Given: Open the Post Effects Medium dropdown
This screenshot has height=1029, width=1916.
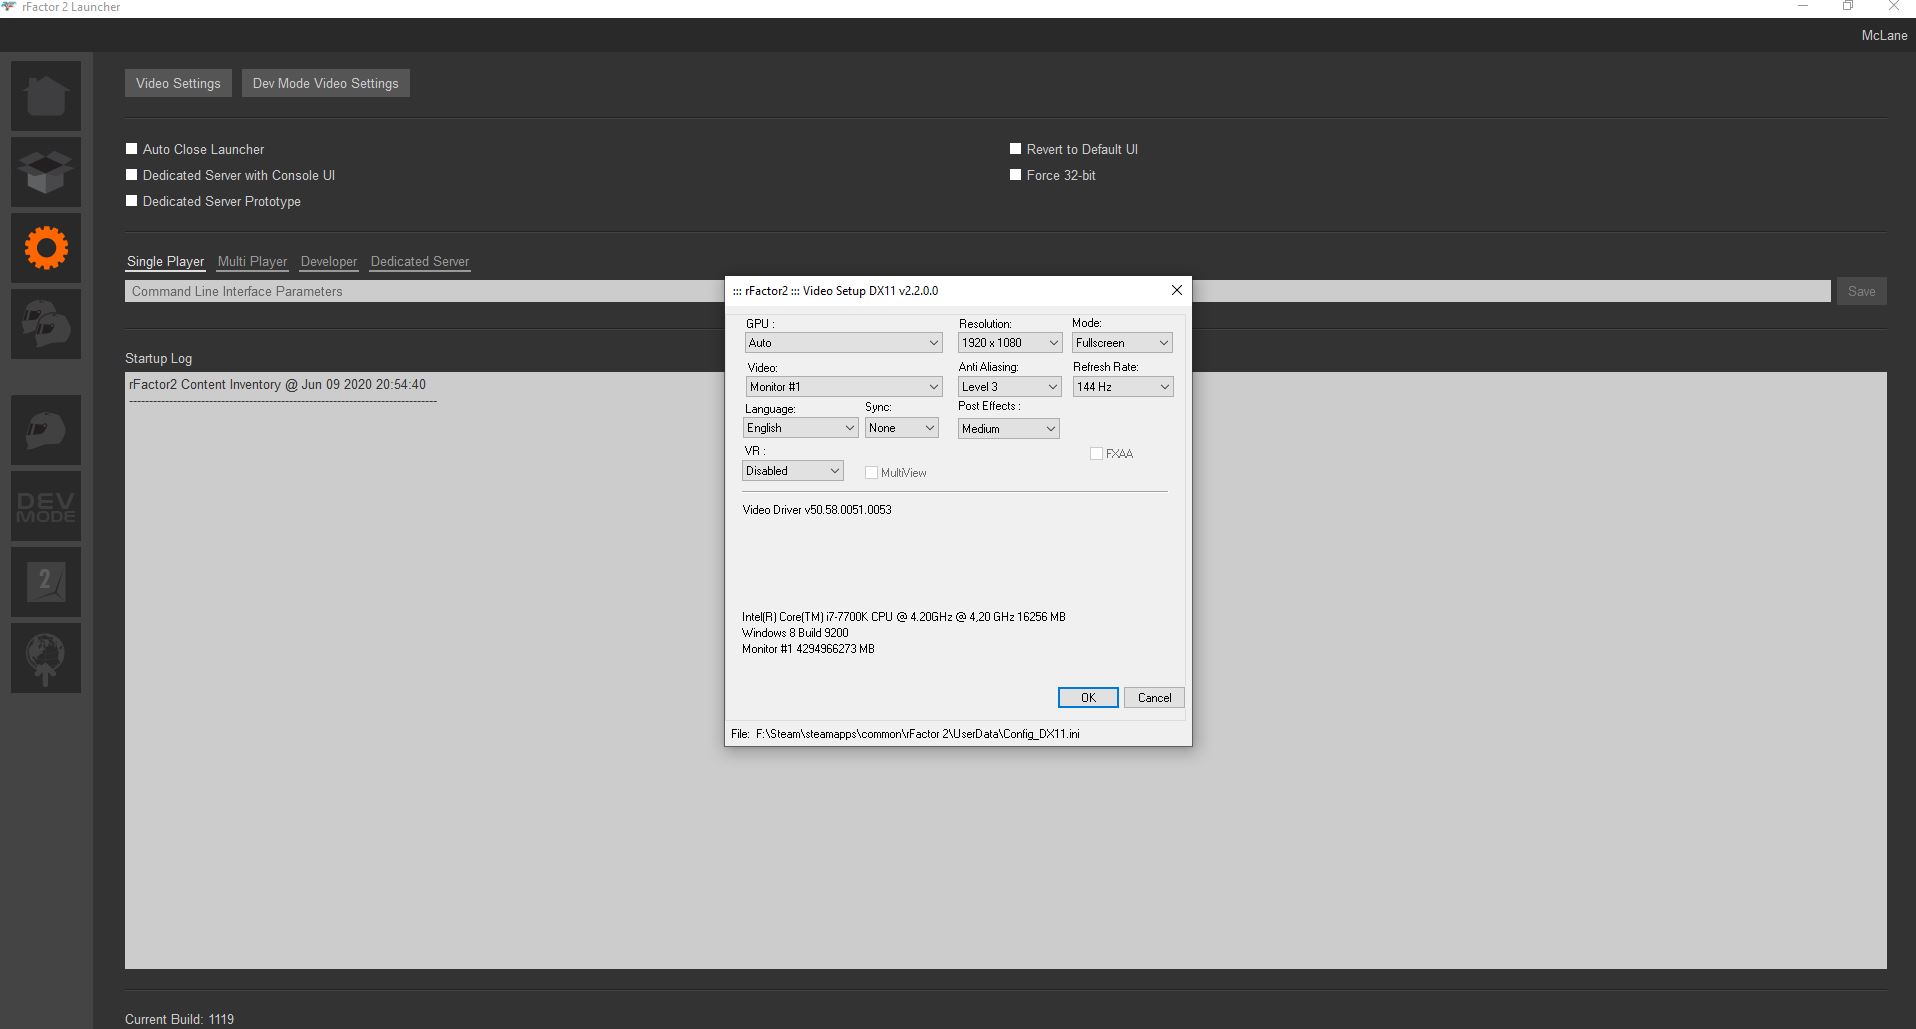Looking at the screenshot, I should 1008,429.
